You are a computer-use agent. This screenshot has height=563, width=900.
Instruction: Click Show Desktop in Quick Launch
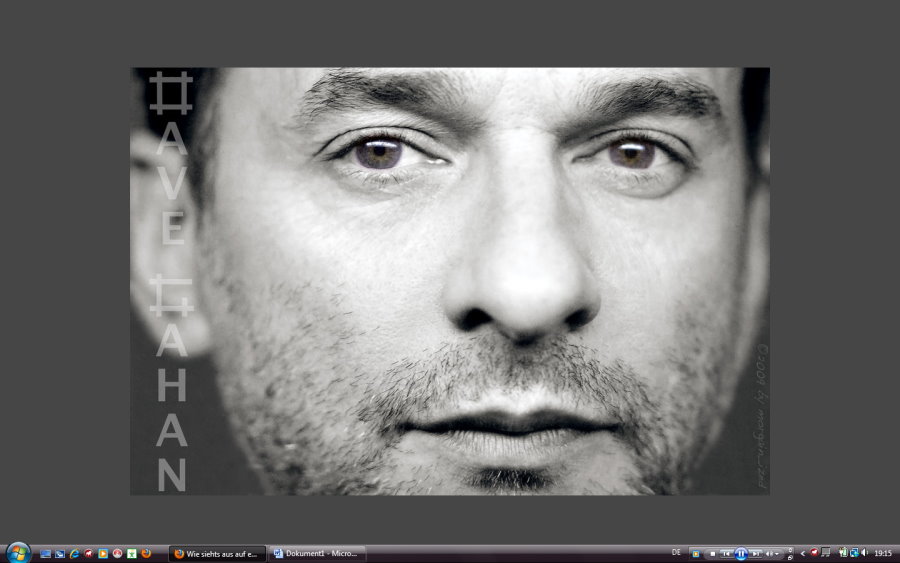click(x=45, y=553)
